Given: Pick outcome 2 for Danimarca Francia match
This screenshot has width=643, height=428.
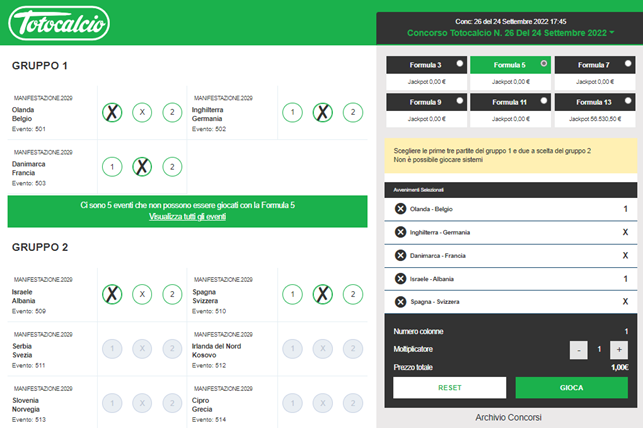Looking at the screenshot, I should (x=172, y=167).
